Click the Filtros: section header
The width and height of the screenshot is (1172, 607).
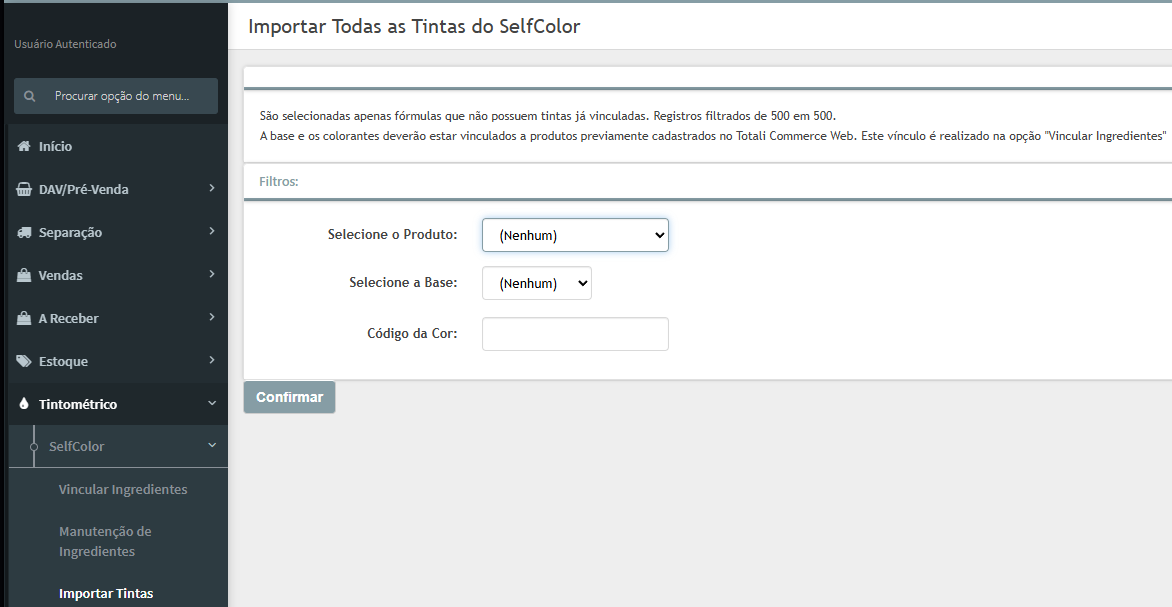coord(279,182)
